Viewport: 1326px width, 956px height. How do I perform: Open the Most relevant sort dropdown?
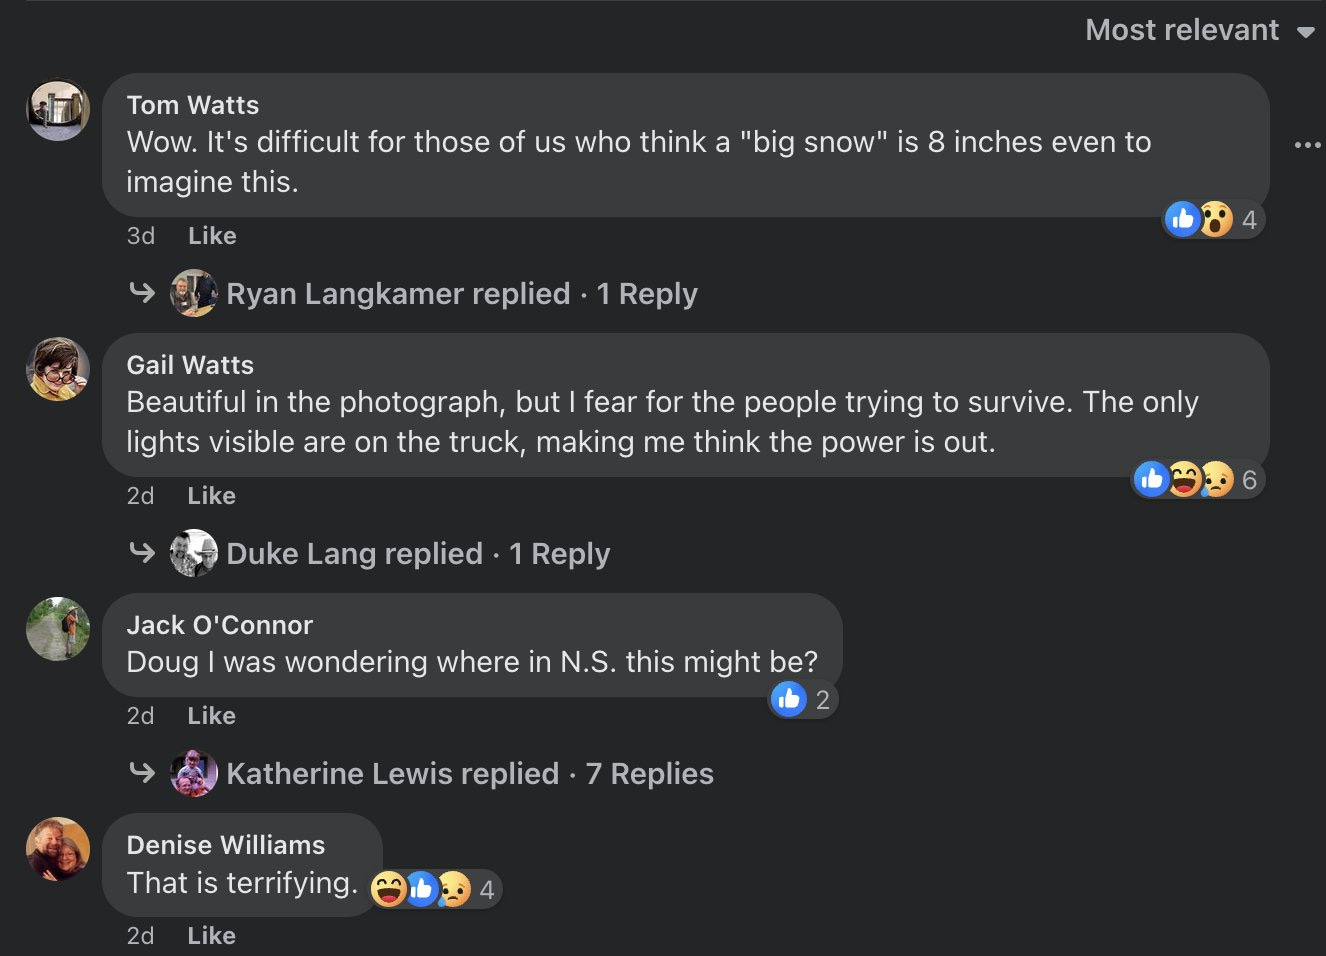pos(1199,31)
